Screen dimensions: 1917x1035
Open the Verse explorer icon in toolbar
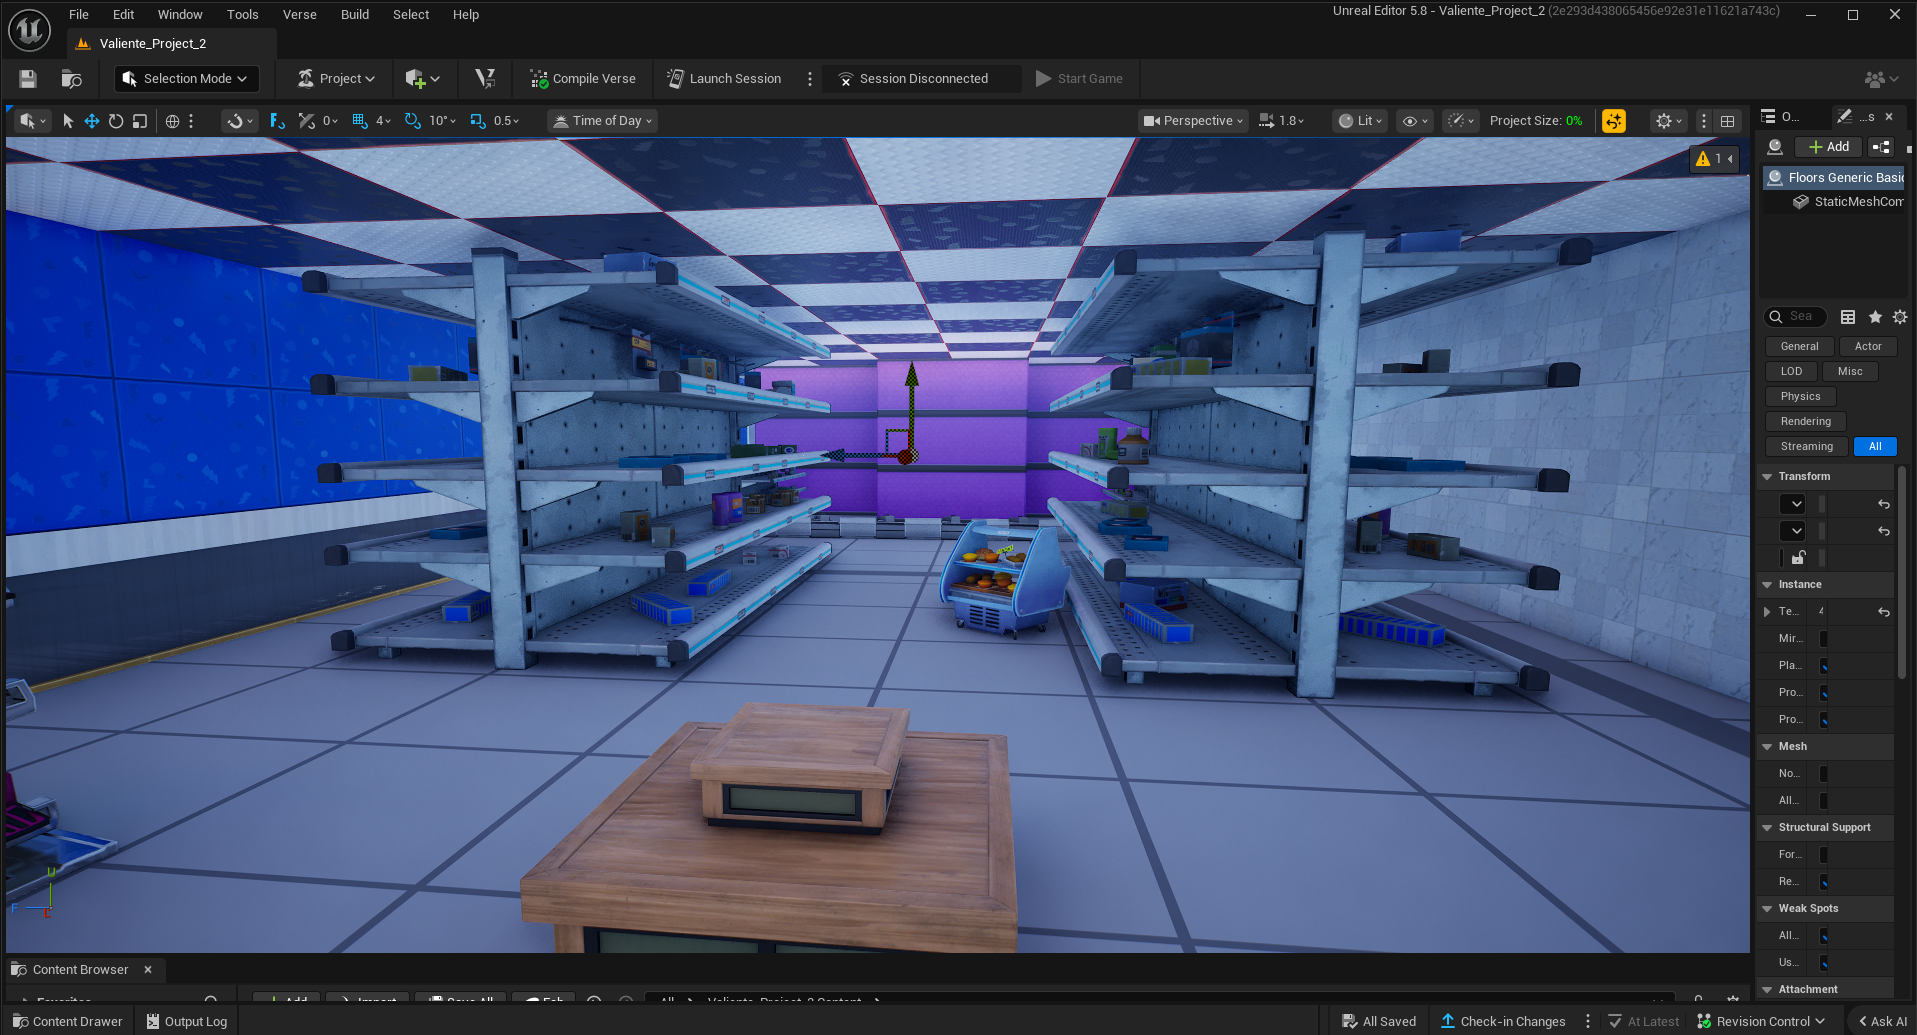(485, 79)
